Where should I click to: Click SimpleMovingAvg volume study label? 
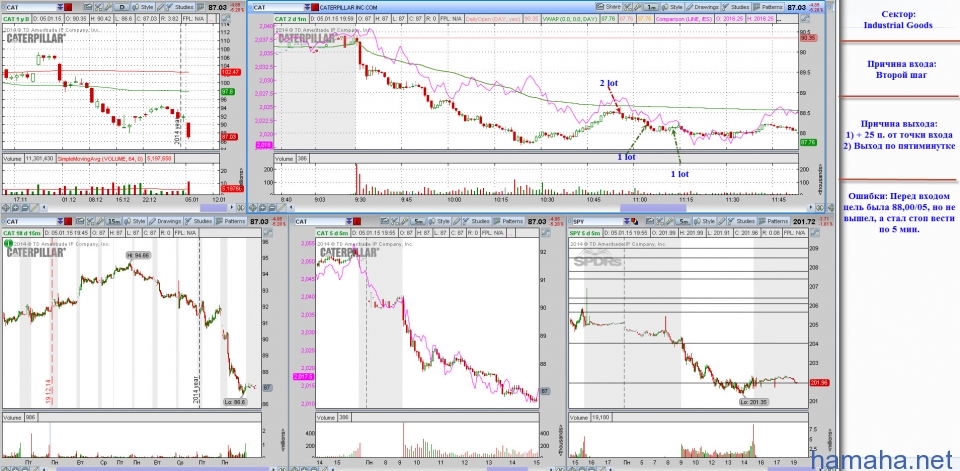click(x=102, y=158)
